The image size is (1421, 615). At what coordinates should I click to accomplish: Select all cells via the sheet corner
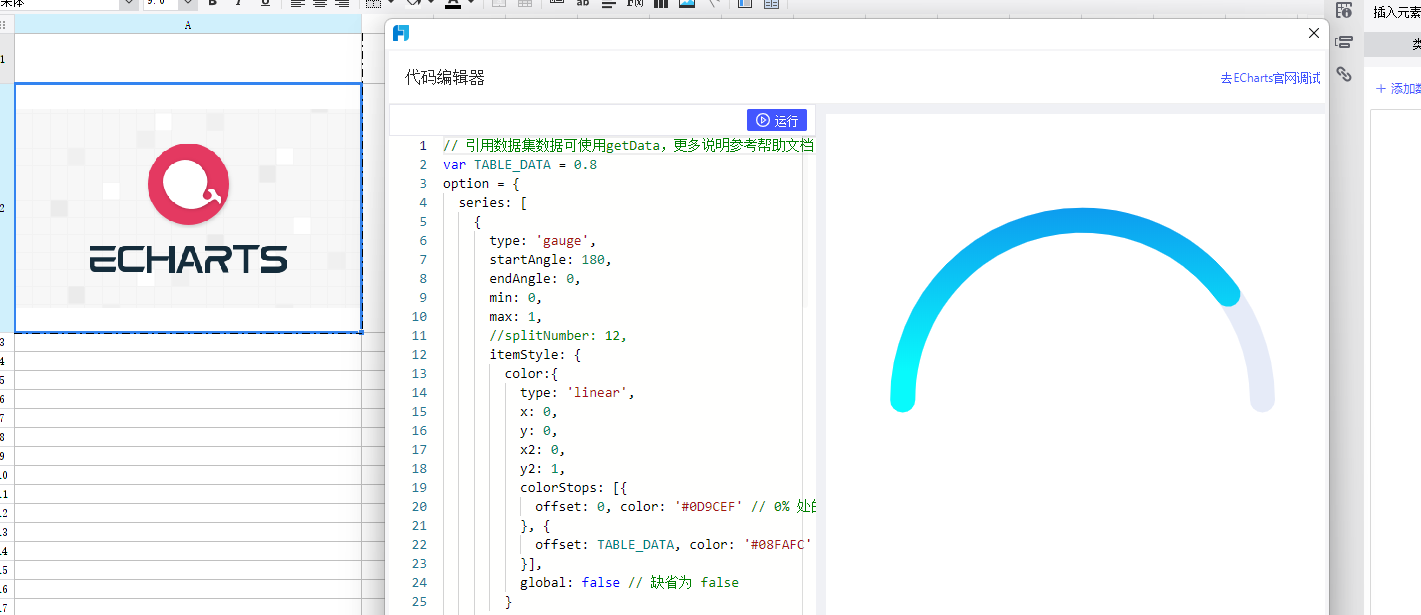(7, 25)
